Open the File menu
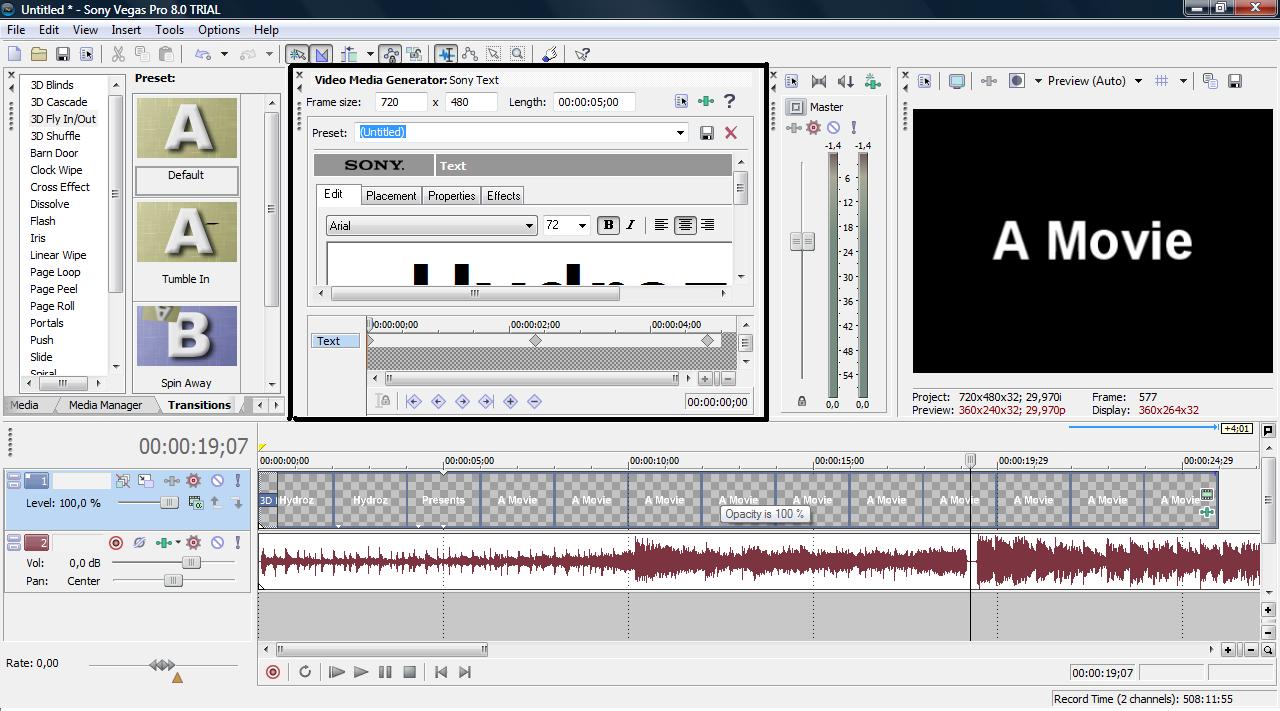The height and width of the screenshot is (711, 1280). click(16, 30)
